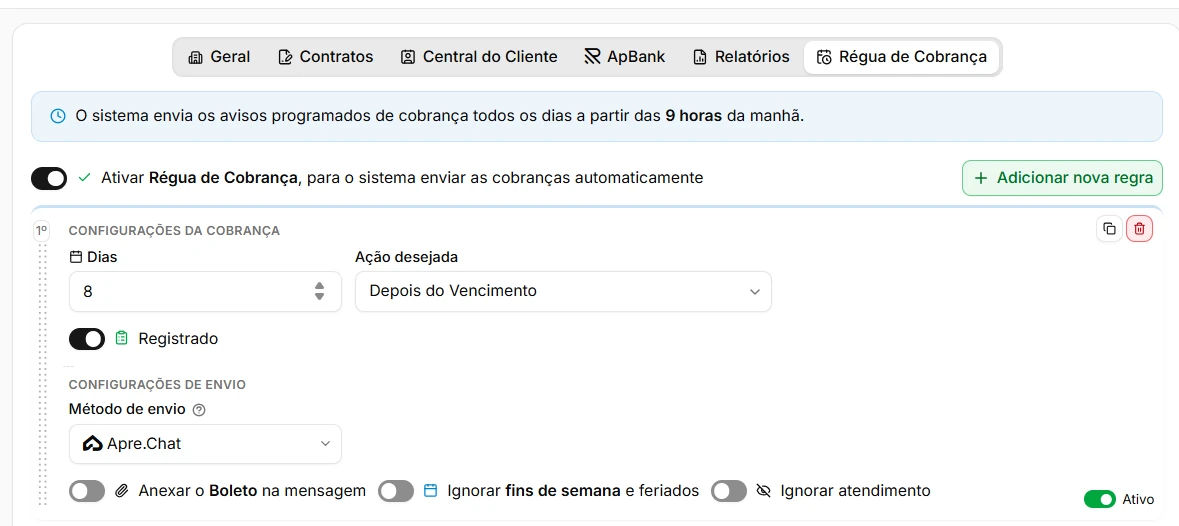Image resolution: width=1179 pixels, height=526 pixels.
Task: Open the Ação desejada dropdown
Action: pyautogui.click(x=563, y=291)
